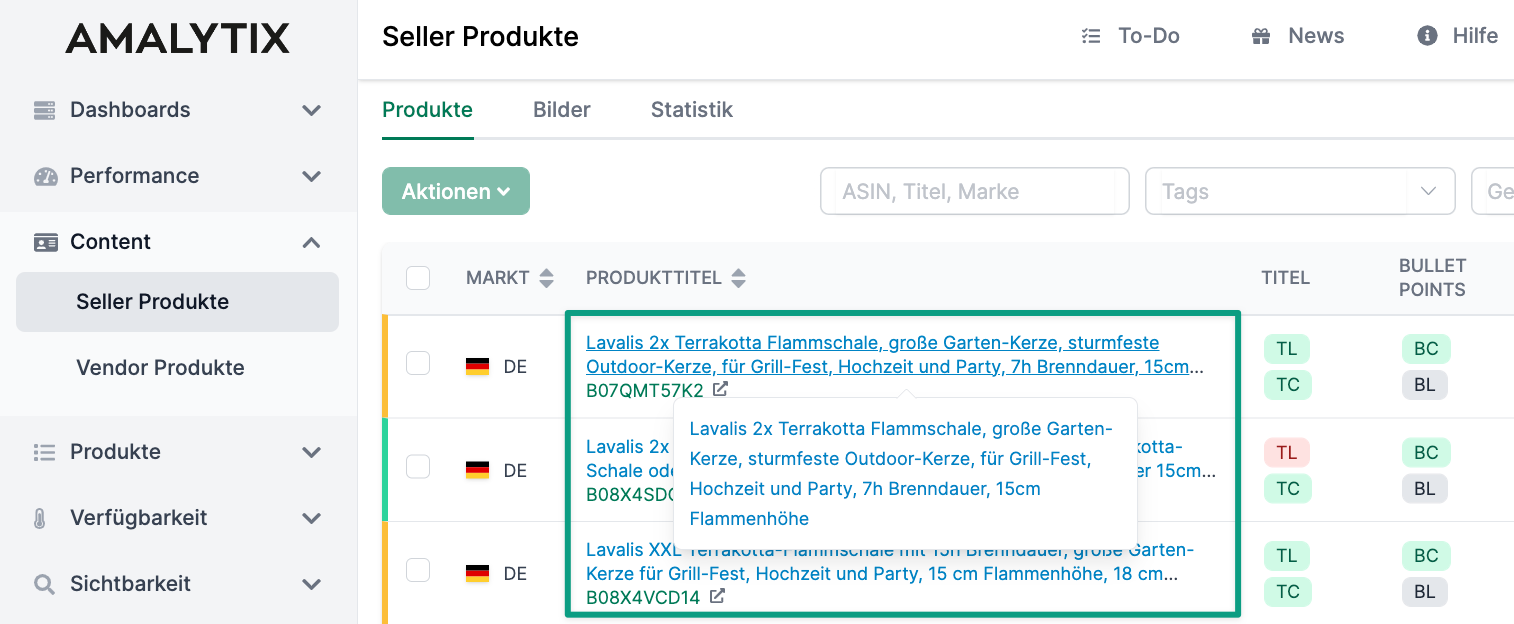This screenshot has height=624, width=1514.
Task: Click German flag in B08X4VCD14 row
Action: click(x=477, y=574)
